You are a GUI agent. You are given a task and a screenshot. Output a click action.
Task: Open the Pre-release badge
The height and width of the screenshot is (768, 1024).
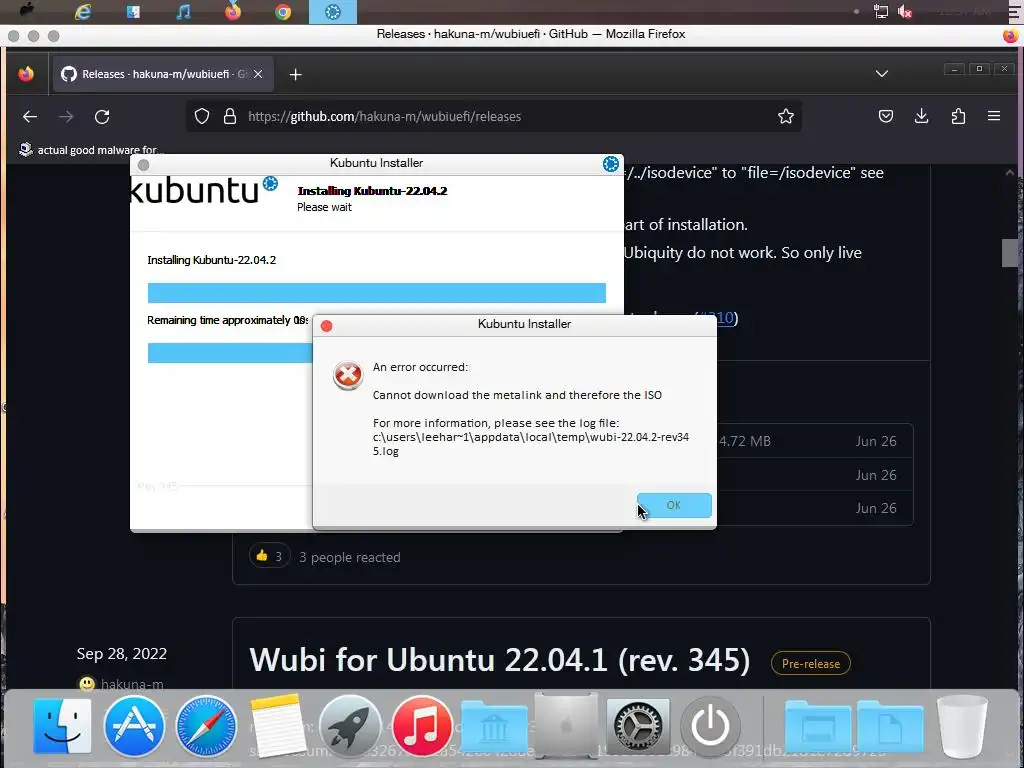pyautogui.click(x=810, y=664)
